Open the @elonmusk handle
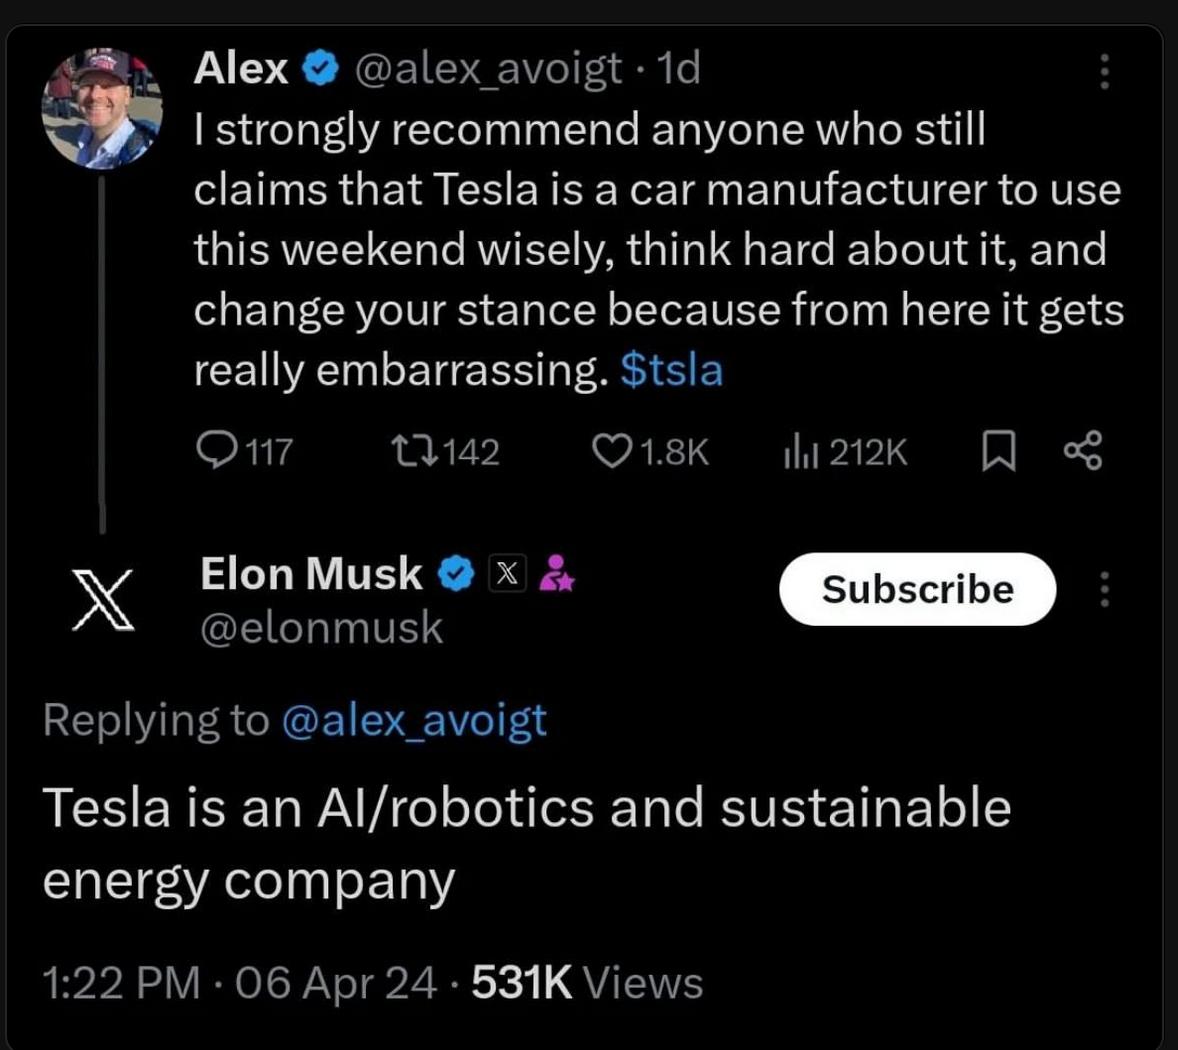The height and width of the screenshot is (1050, 1178). pyautogui.click(x=321, y=628)
